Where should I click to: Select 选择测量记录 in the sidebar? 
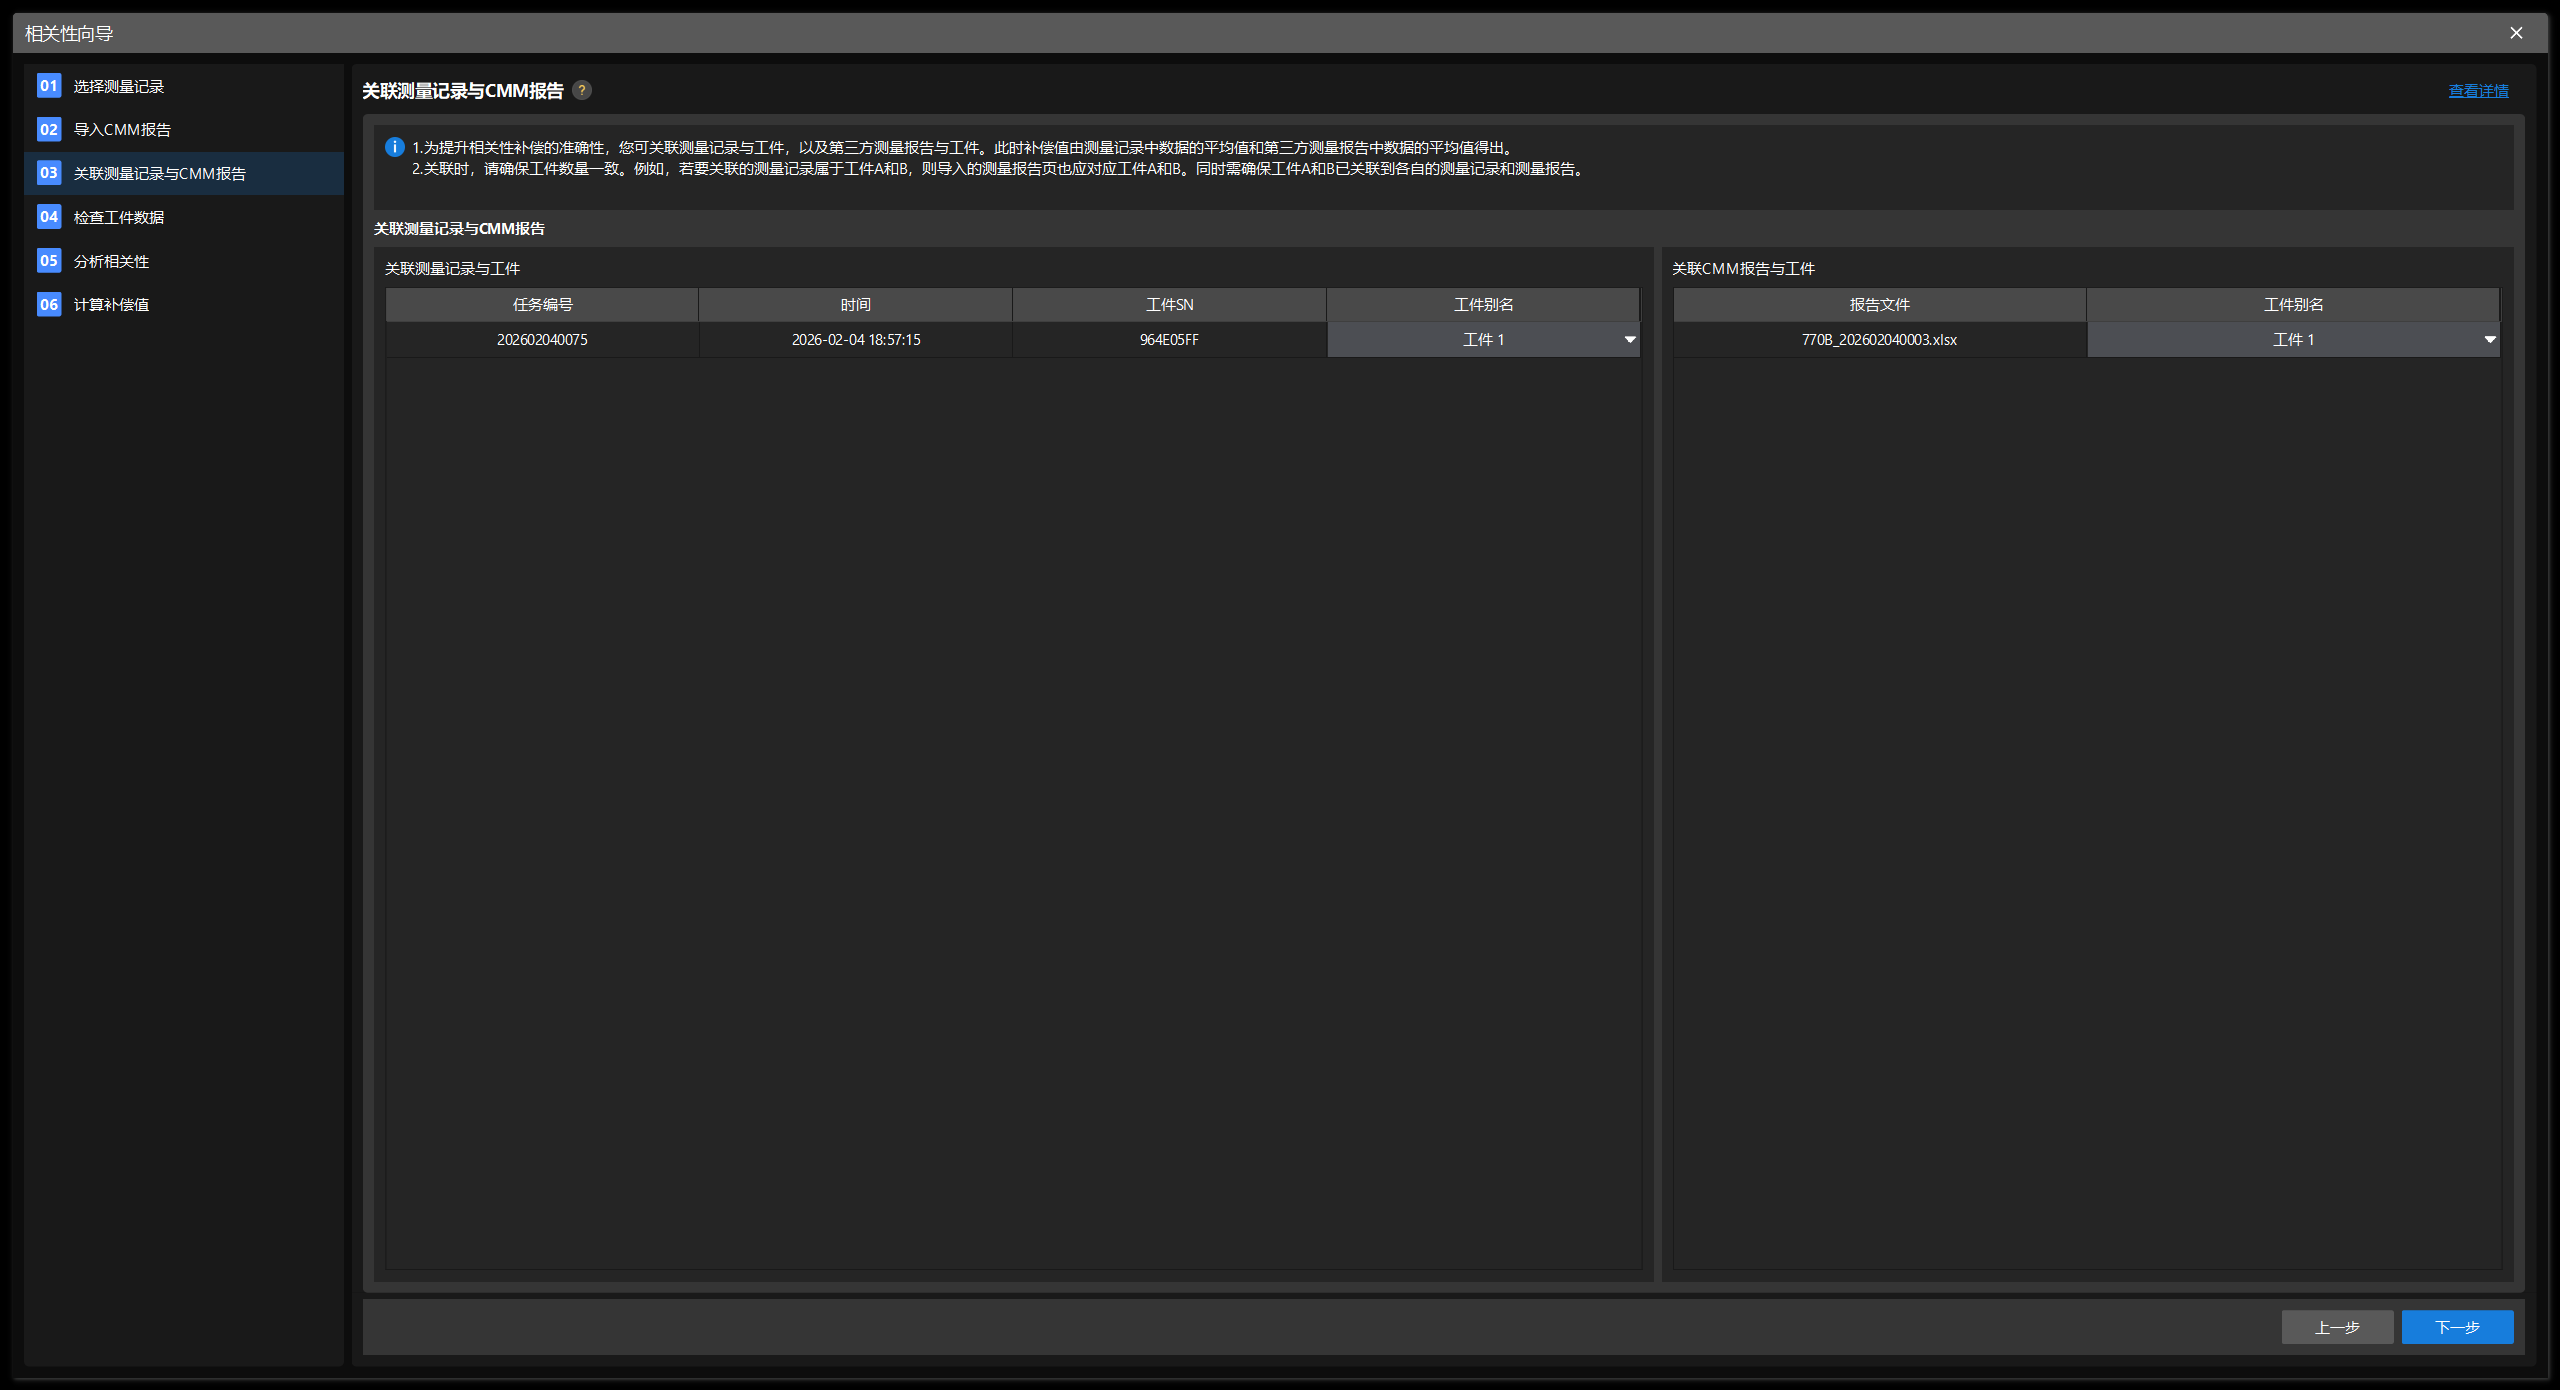(120, 86)
